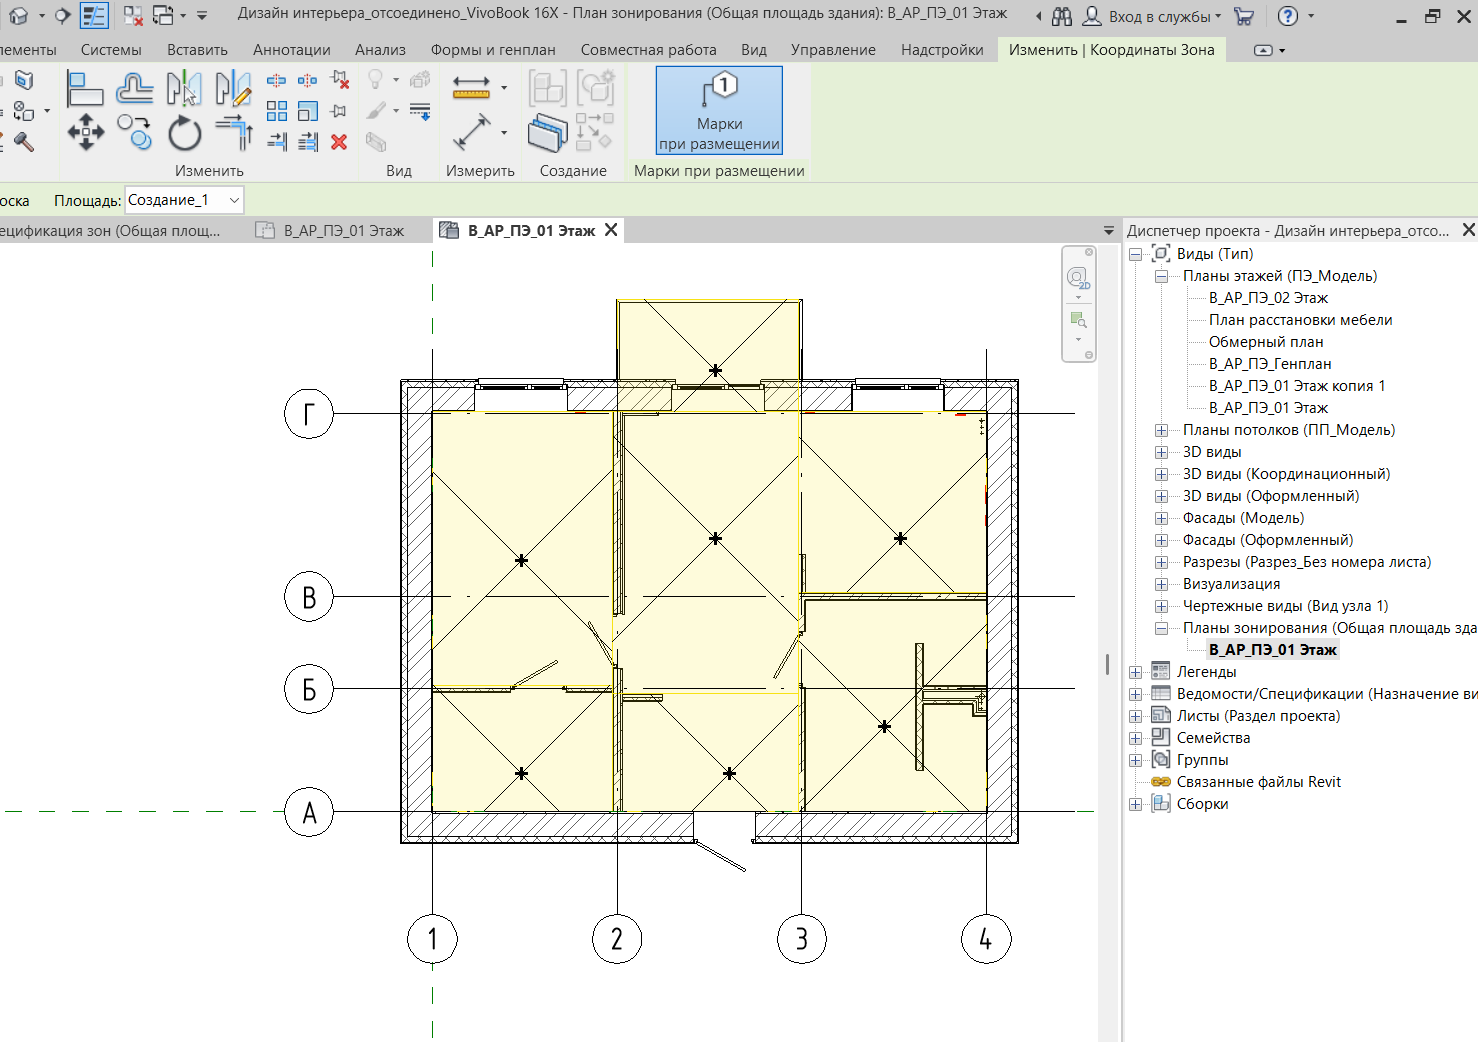Select the Aligned Dimension tool
The image size is (1478, 1042).
[x=471, y=132]
